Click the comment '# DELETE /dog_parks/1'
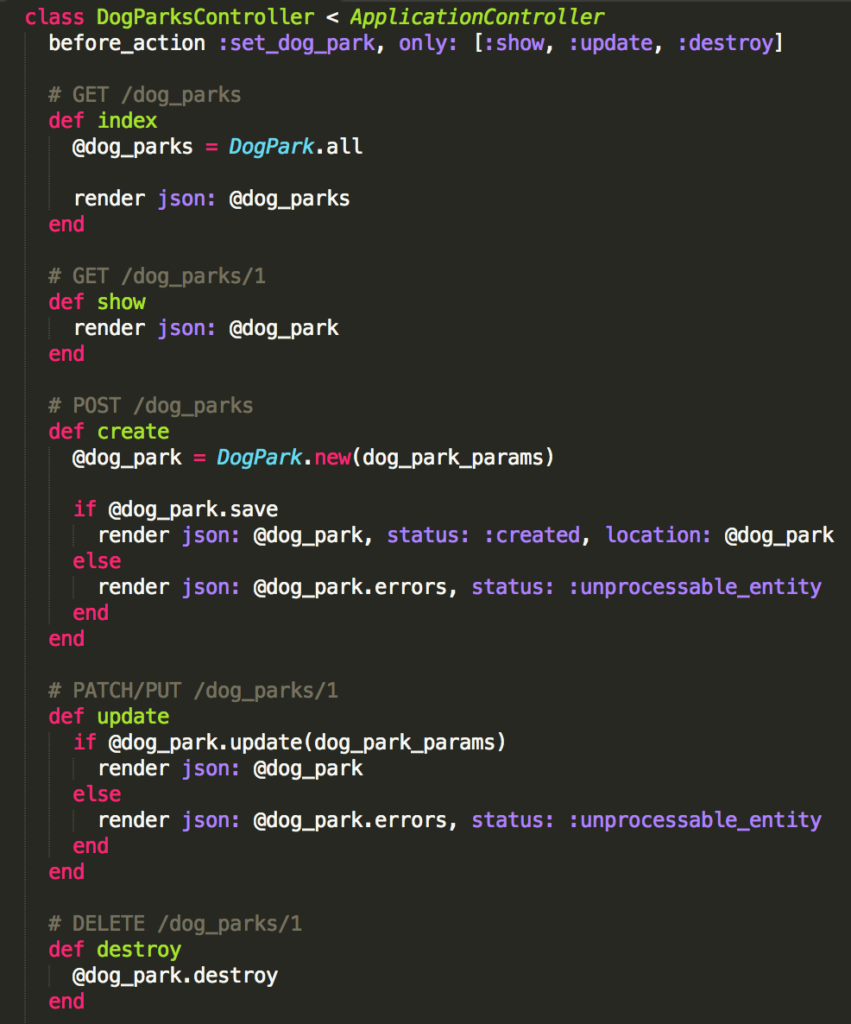The image size is (851, 1024). (175, 923)
